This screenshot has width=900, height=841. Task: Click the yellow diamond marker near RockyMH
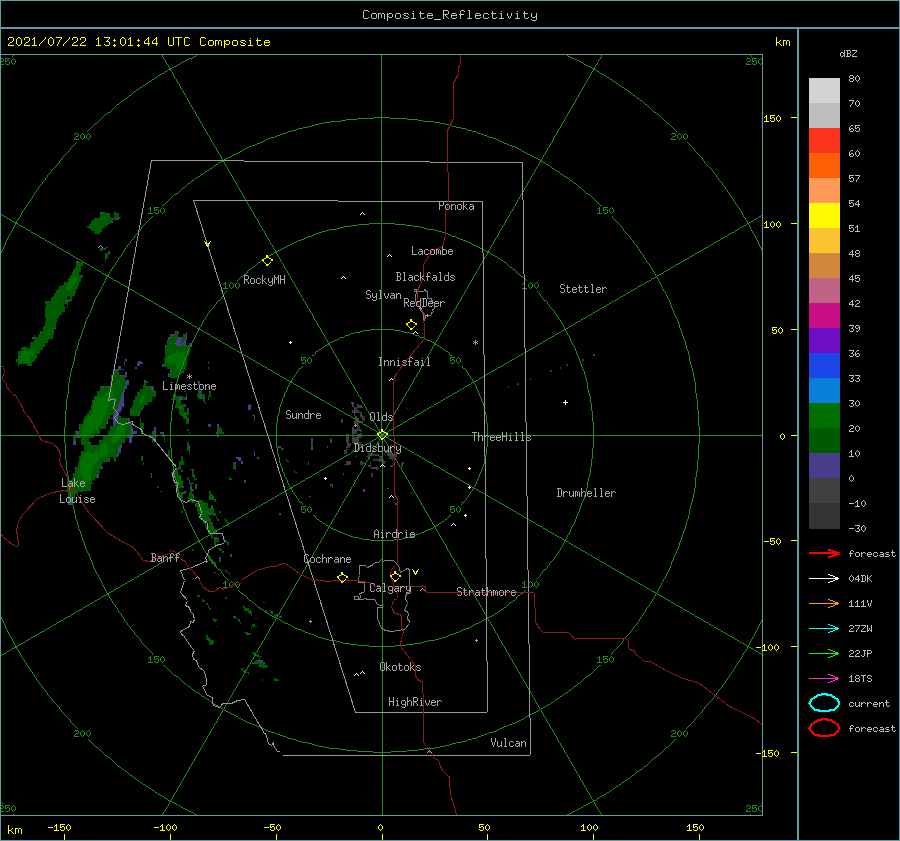[267, 261]
